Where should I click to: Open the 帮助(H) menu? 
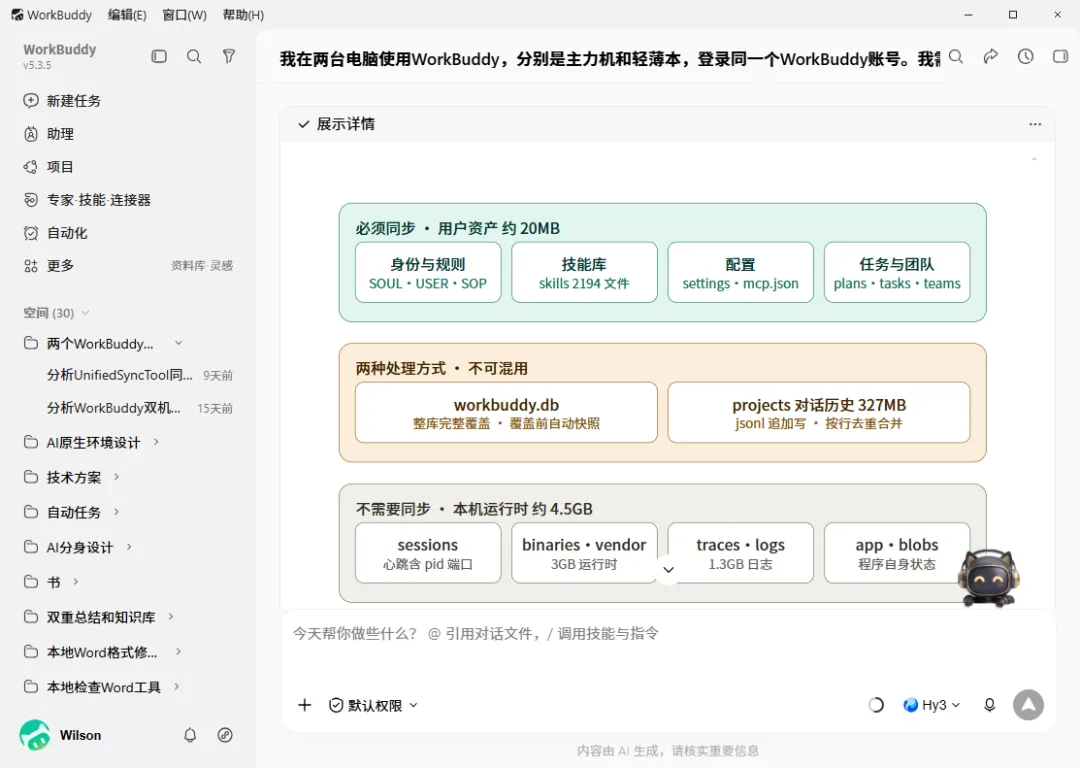click(x=242, y=14)
